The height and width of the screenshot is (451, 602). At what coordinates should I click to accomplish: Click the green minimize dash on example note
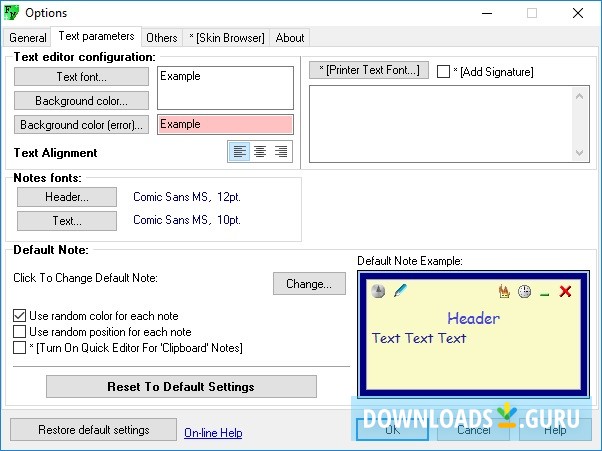(x=544, y=294)
